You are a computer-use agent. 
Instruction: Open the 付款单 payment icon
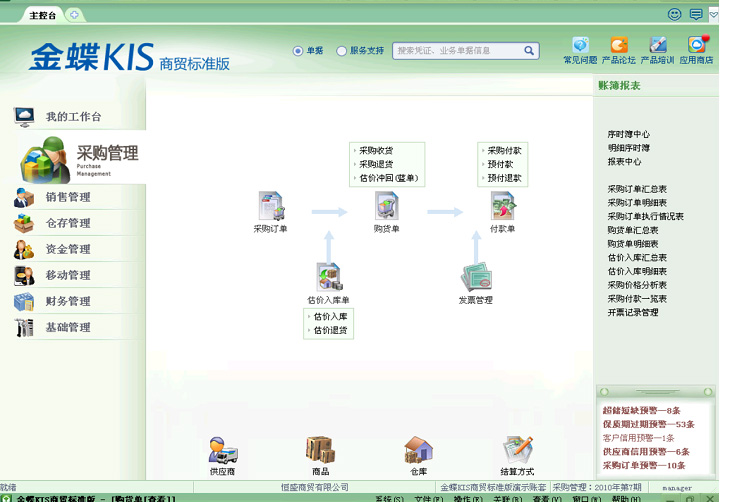[x=503, y=206]
